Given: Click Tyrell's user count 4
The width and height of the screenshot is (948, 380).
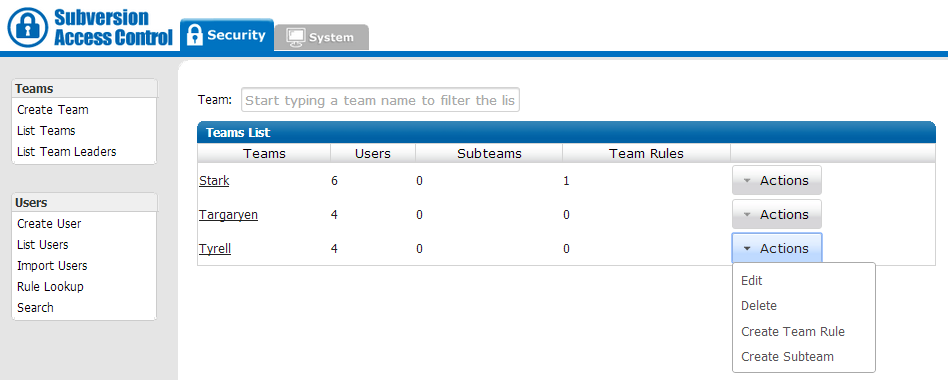Looking at the screenshot, I should (x=334, y=248).
